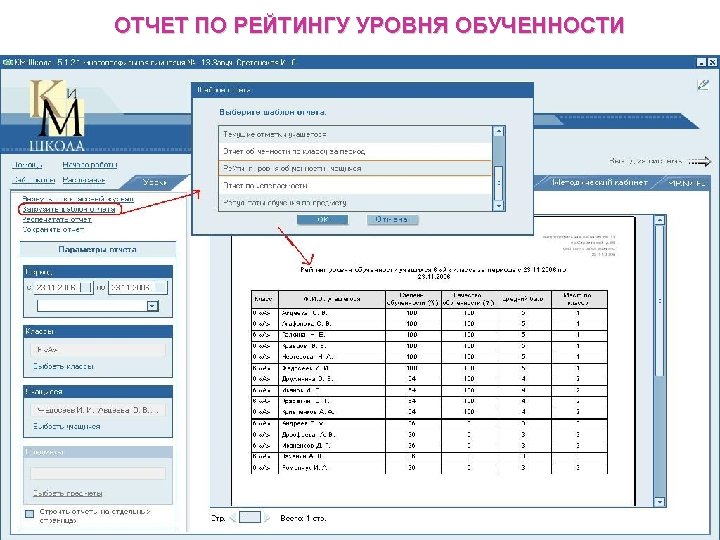
Task: Click "Всего 1 стр." page count text
Action: coord(303,518)
